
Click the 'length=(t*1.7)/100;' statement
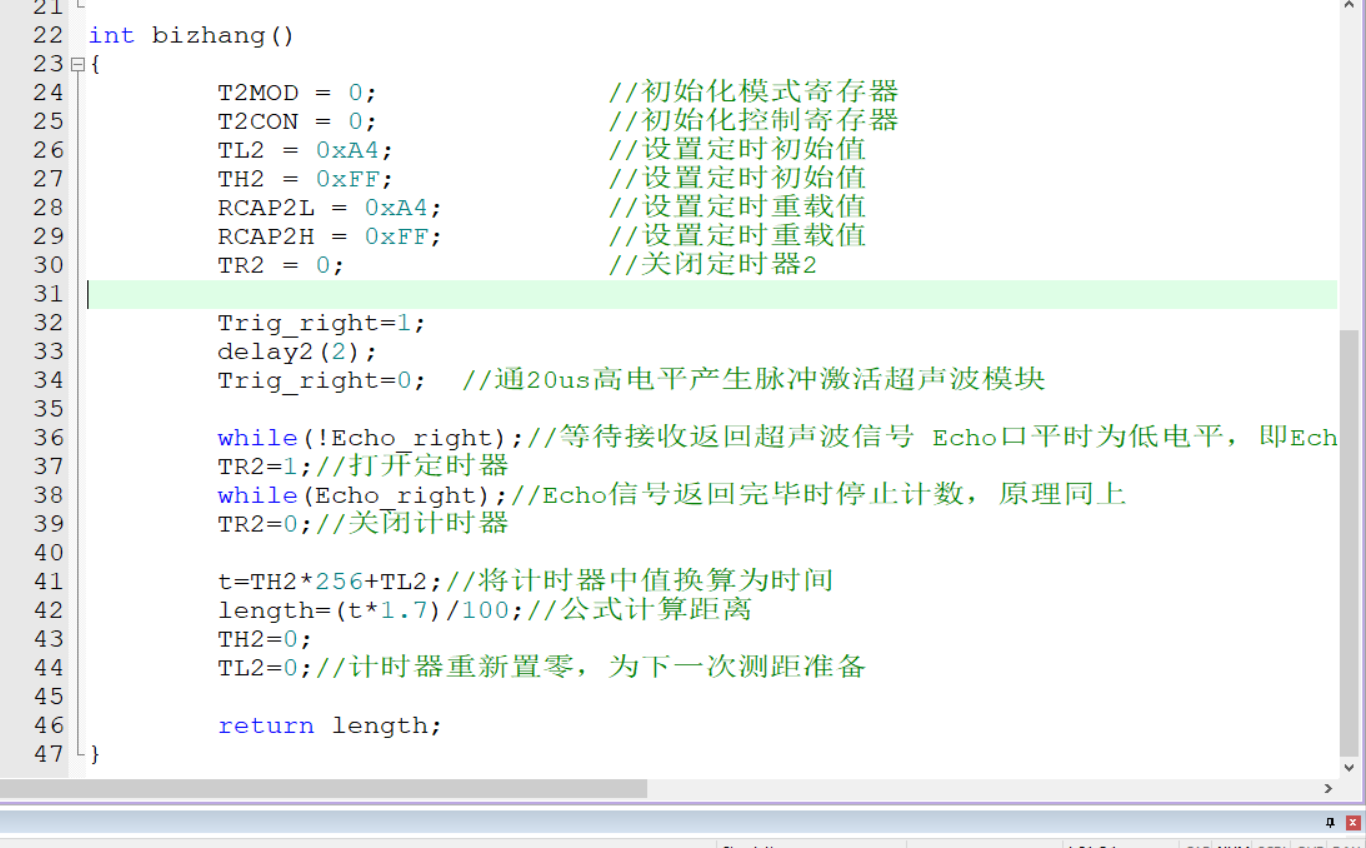tap(371, 611)
